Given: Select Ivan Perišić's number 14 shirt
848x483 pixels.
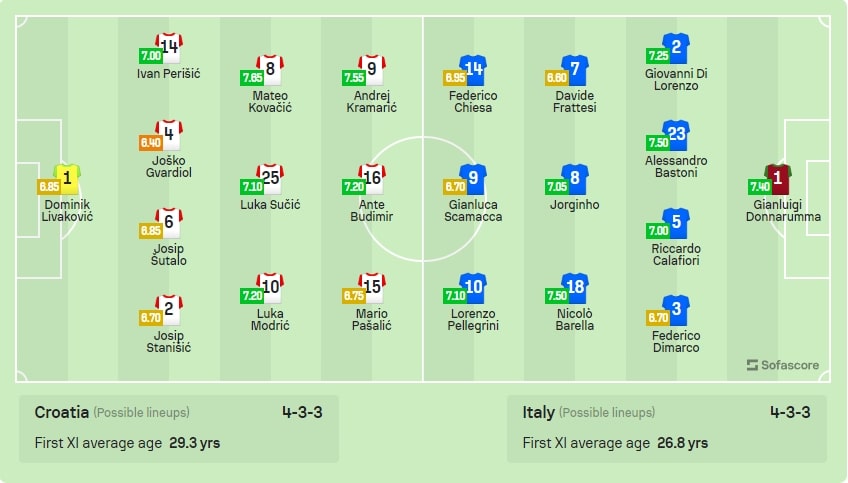Looking at the screenshot, I should (169, 47).
